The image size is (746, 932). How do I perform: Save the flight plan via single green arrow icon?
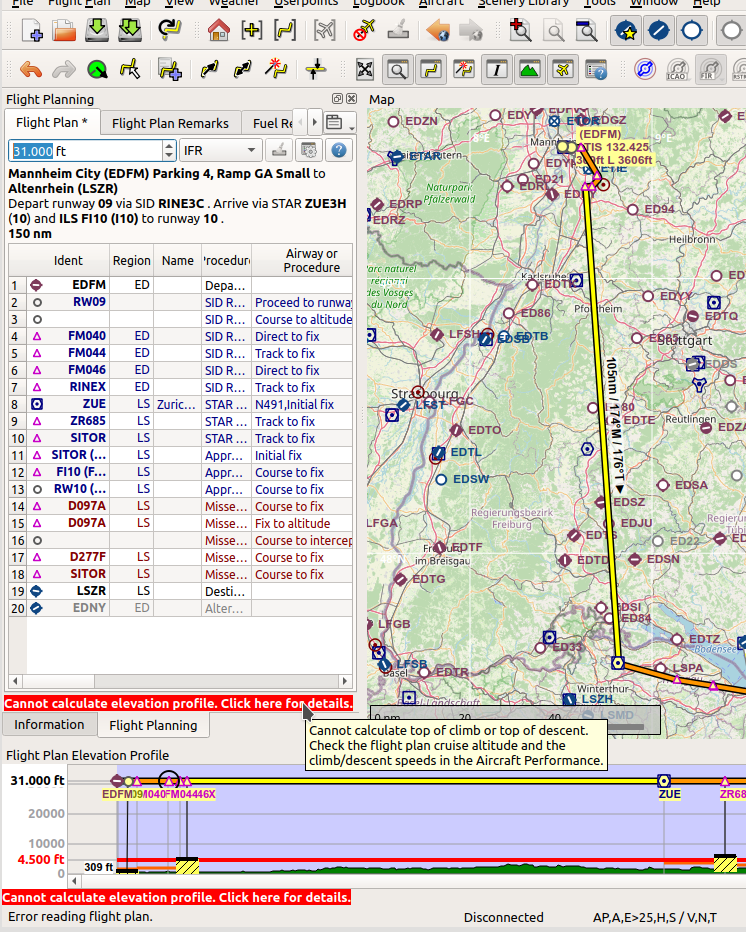click(x=97, y=30)
